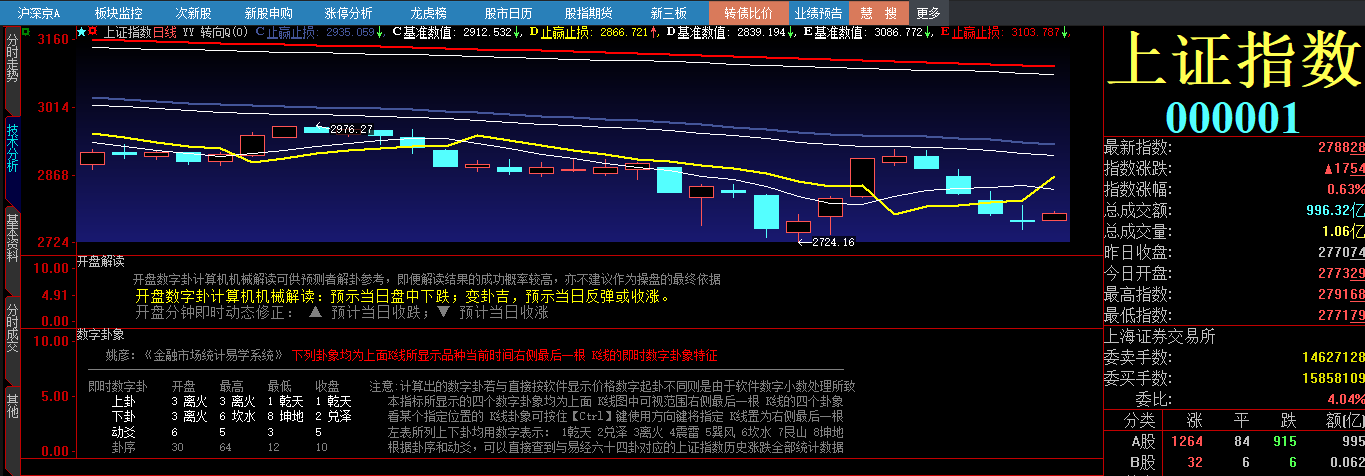Switch to 股指期货 tab
The height and width of the screenshot is (476, 1365).
pos(588,13)
